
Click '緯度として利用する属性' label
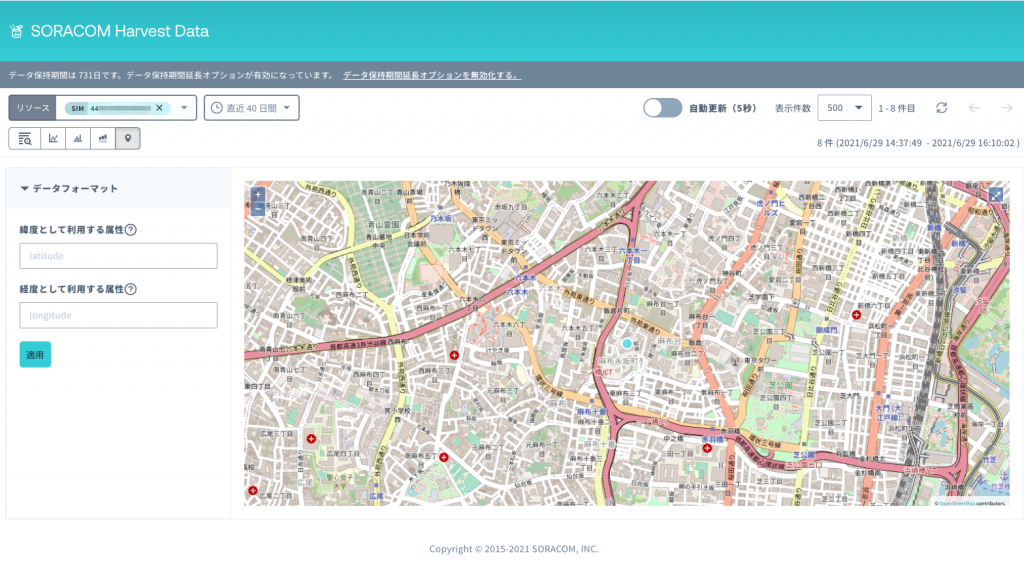click(71, 230)
